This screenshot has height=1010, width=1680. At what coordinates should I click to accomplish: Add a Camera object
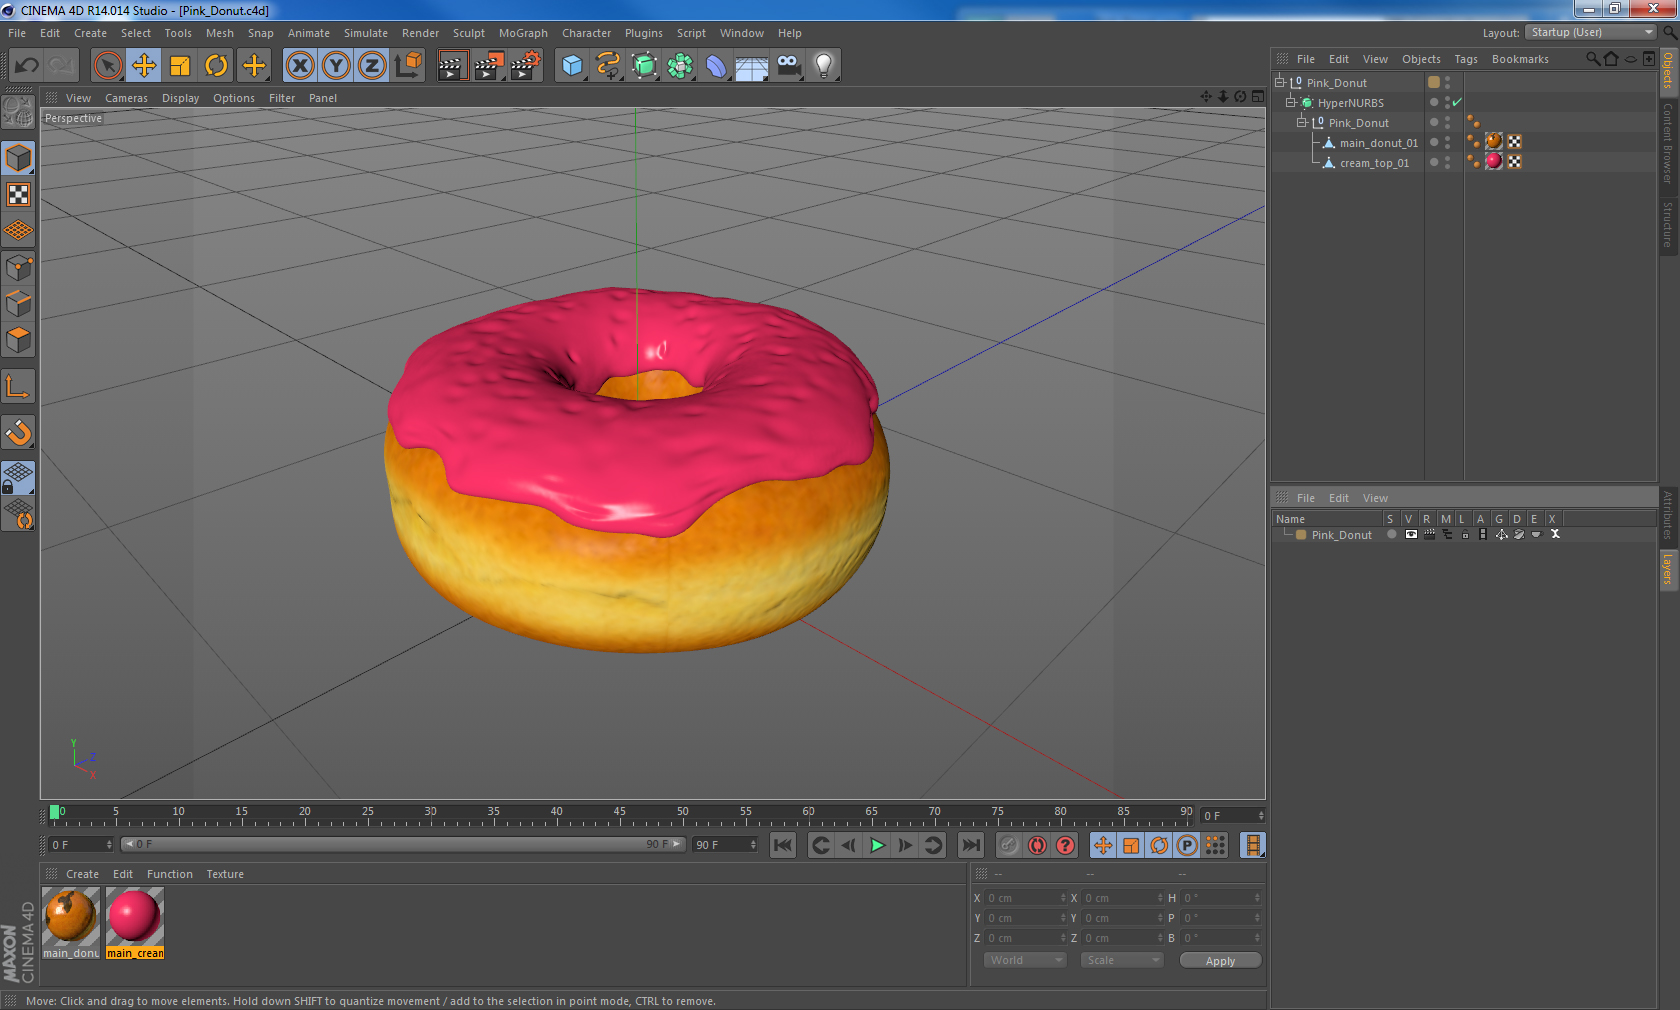pyautogui.click(x=788, y=66)
